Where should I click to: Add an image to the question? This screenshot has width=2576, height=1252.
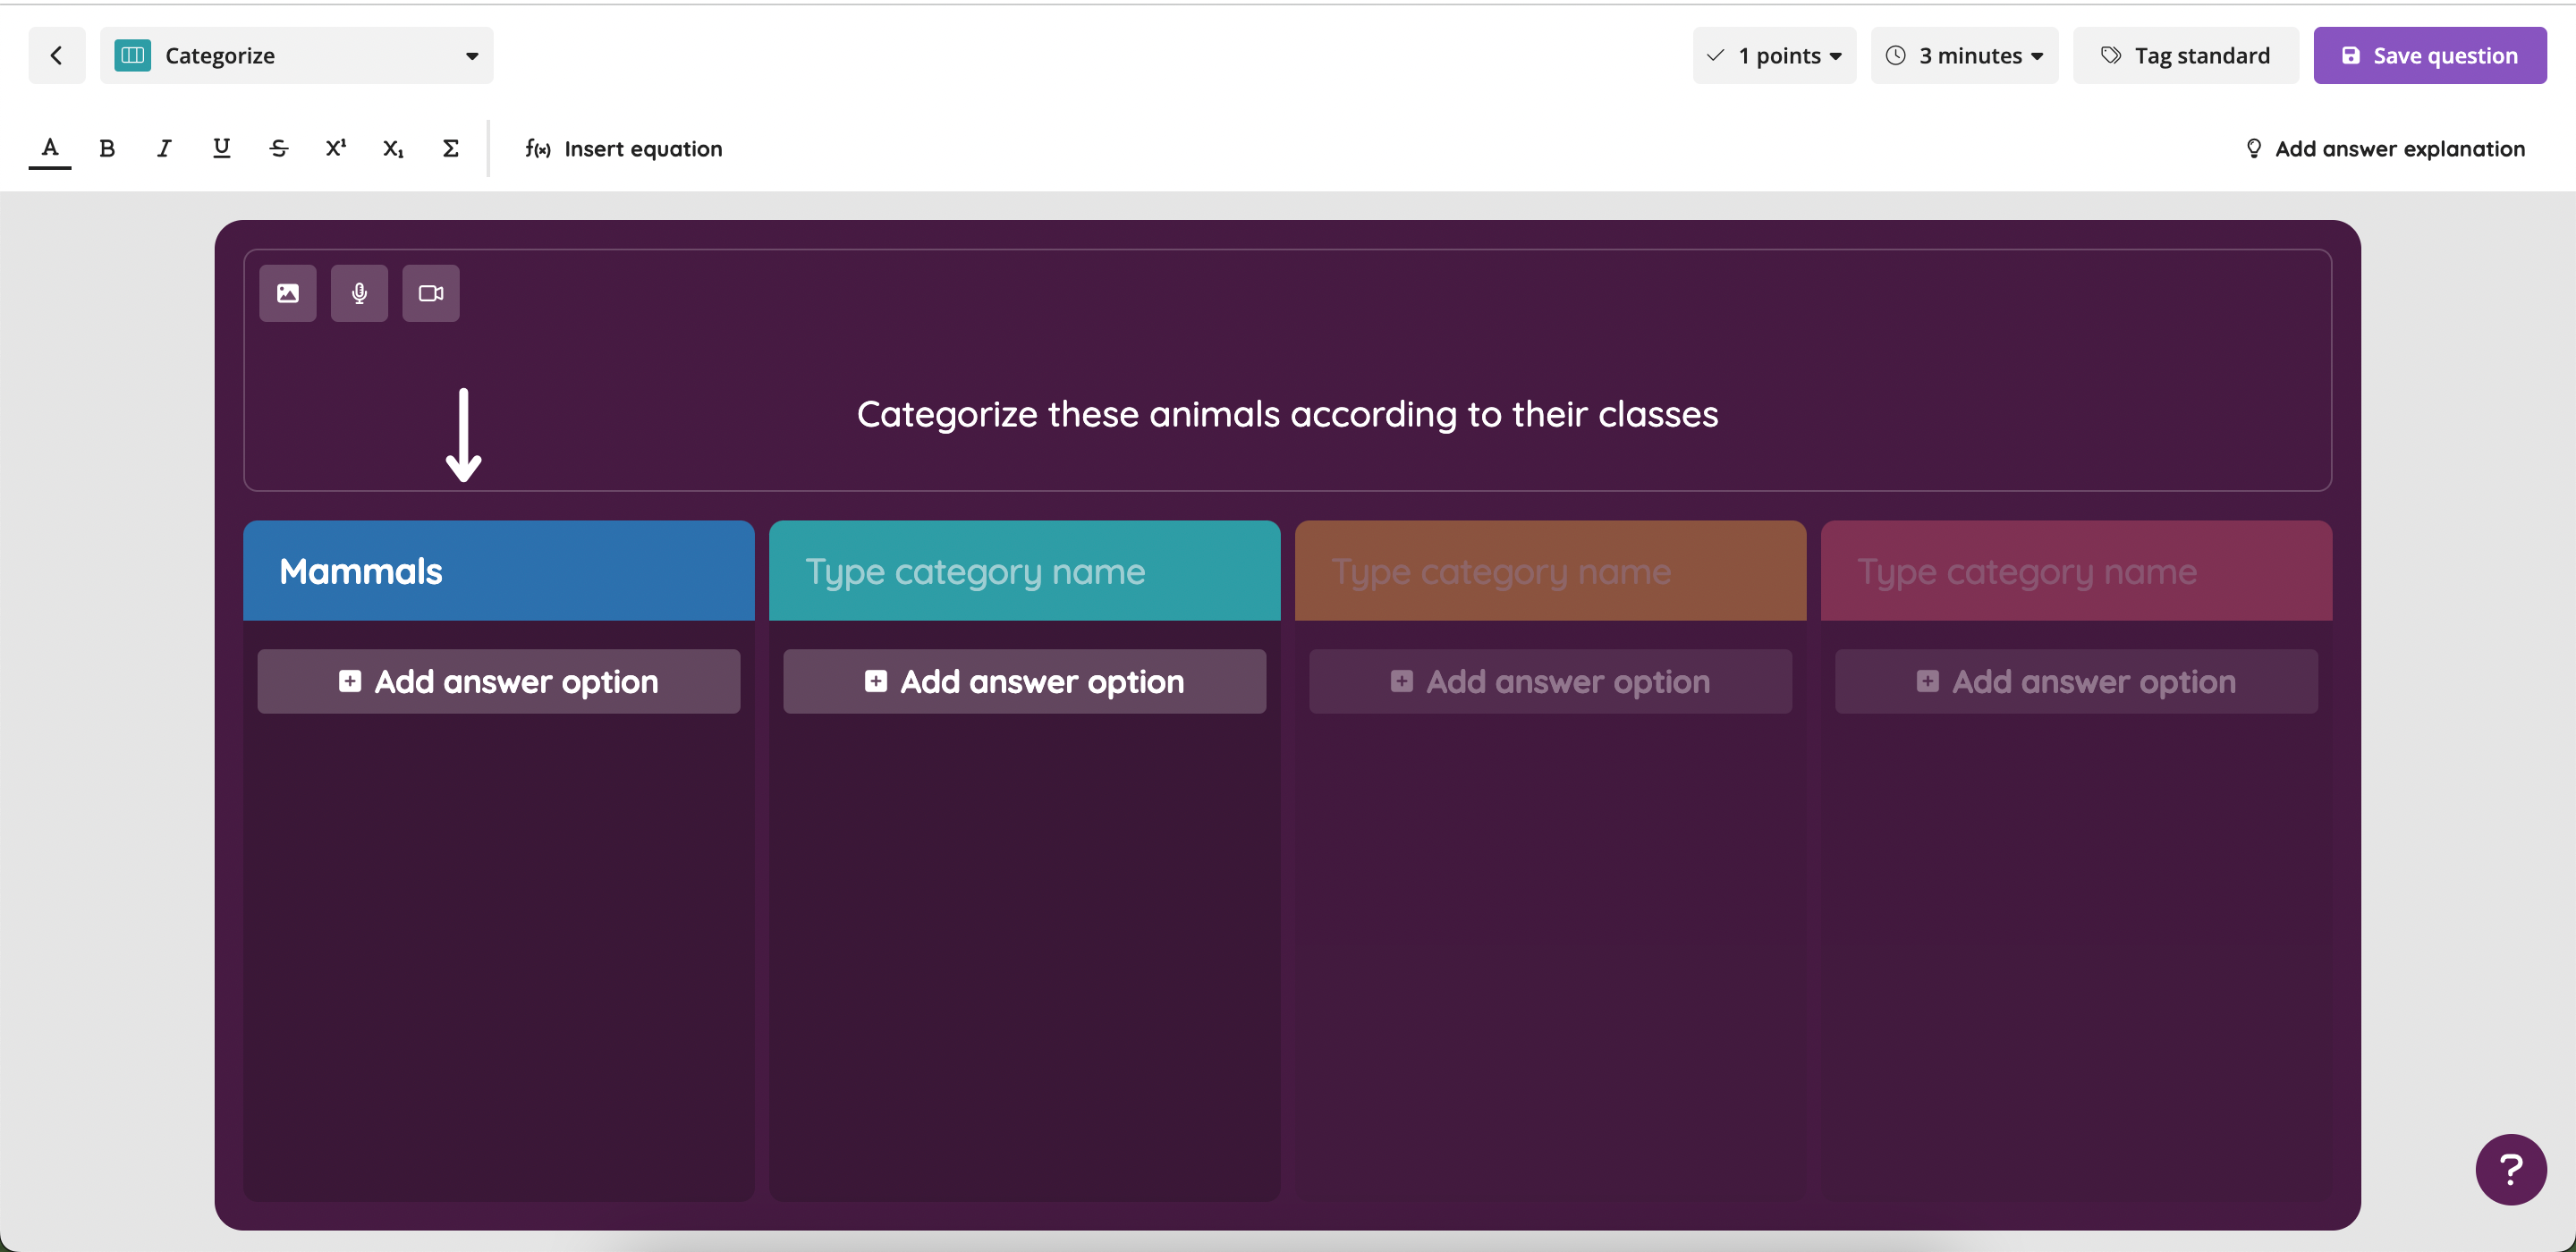(288, 293)
